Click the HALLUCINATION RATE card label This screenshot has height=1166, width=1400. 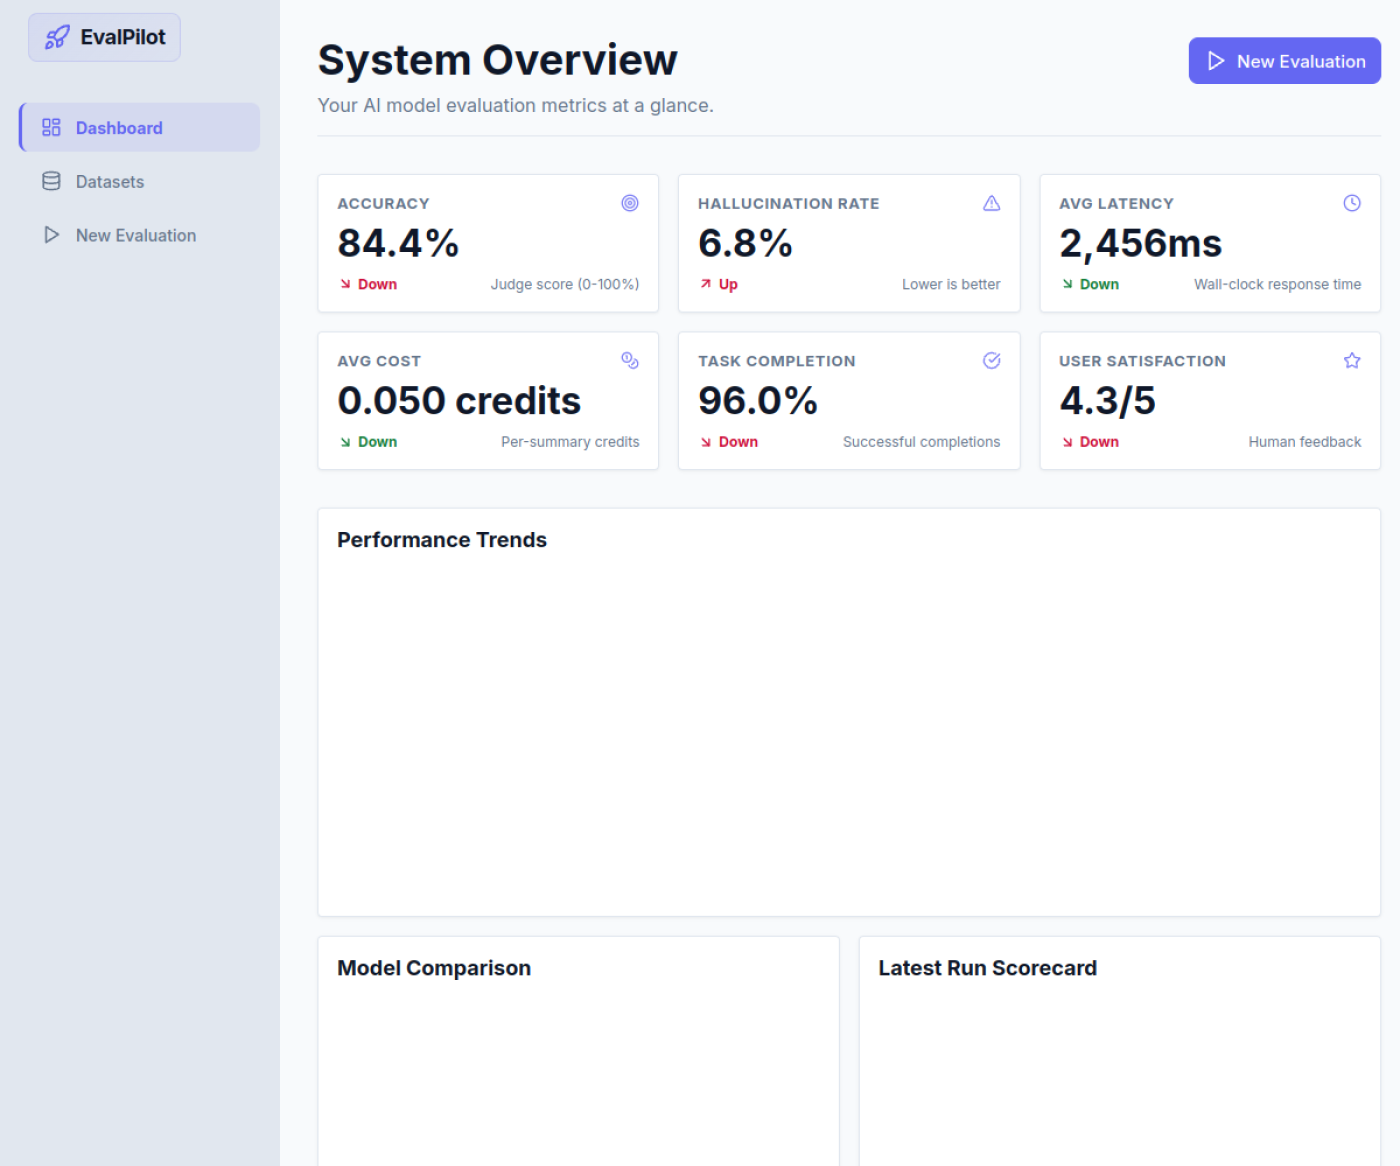(789, 203)
